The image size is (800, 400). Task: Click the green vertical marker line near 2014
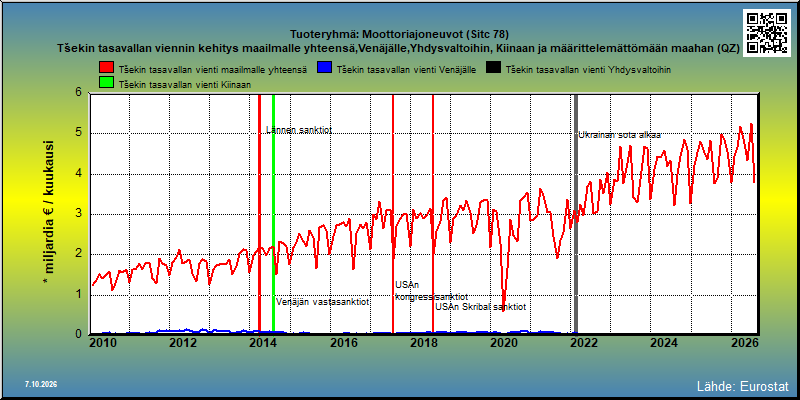(x=273, y=213)
